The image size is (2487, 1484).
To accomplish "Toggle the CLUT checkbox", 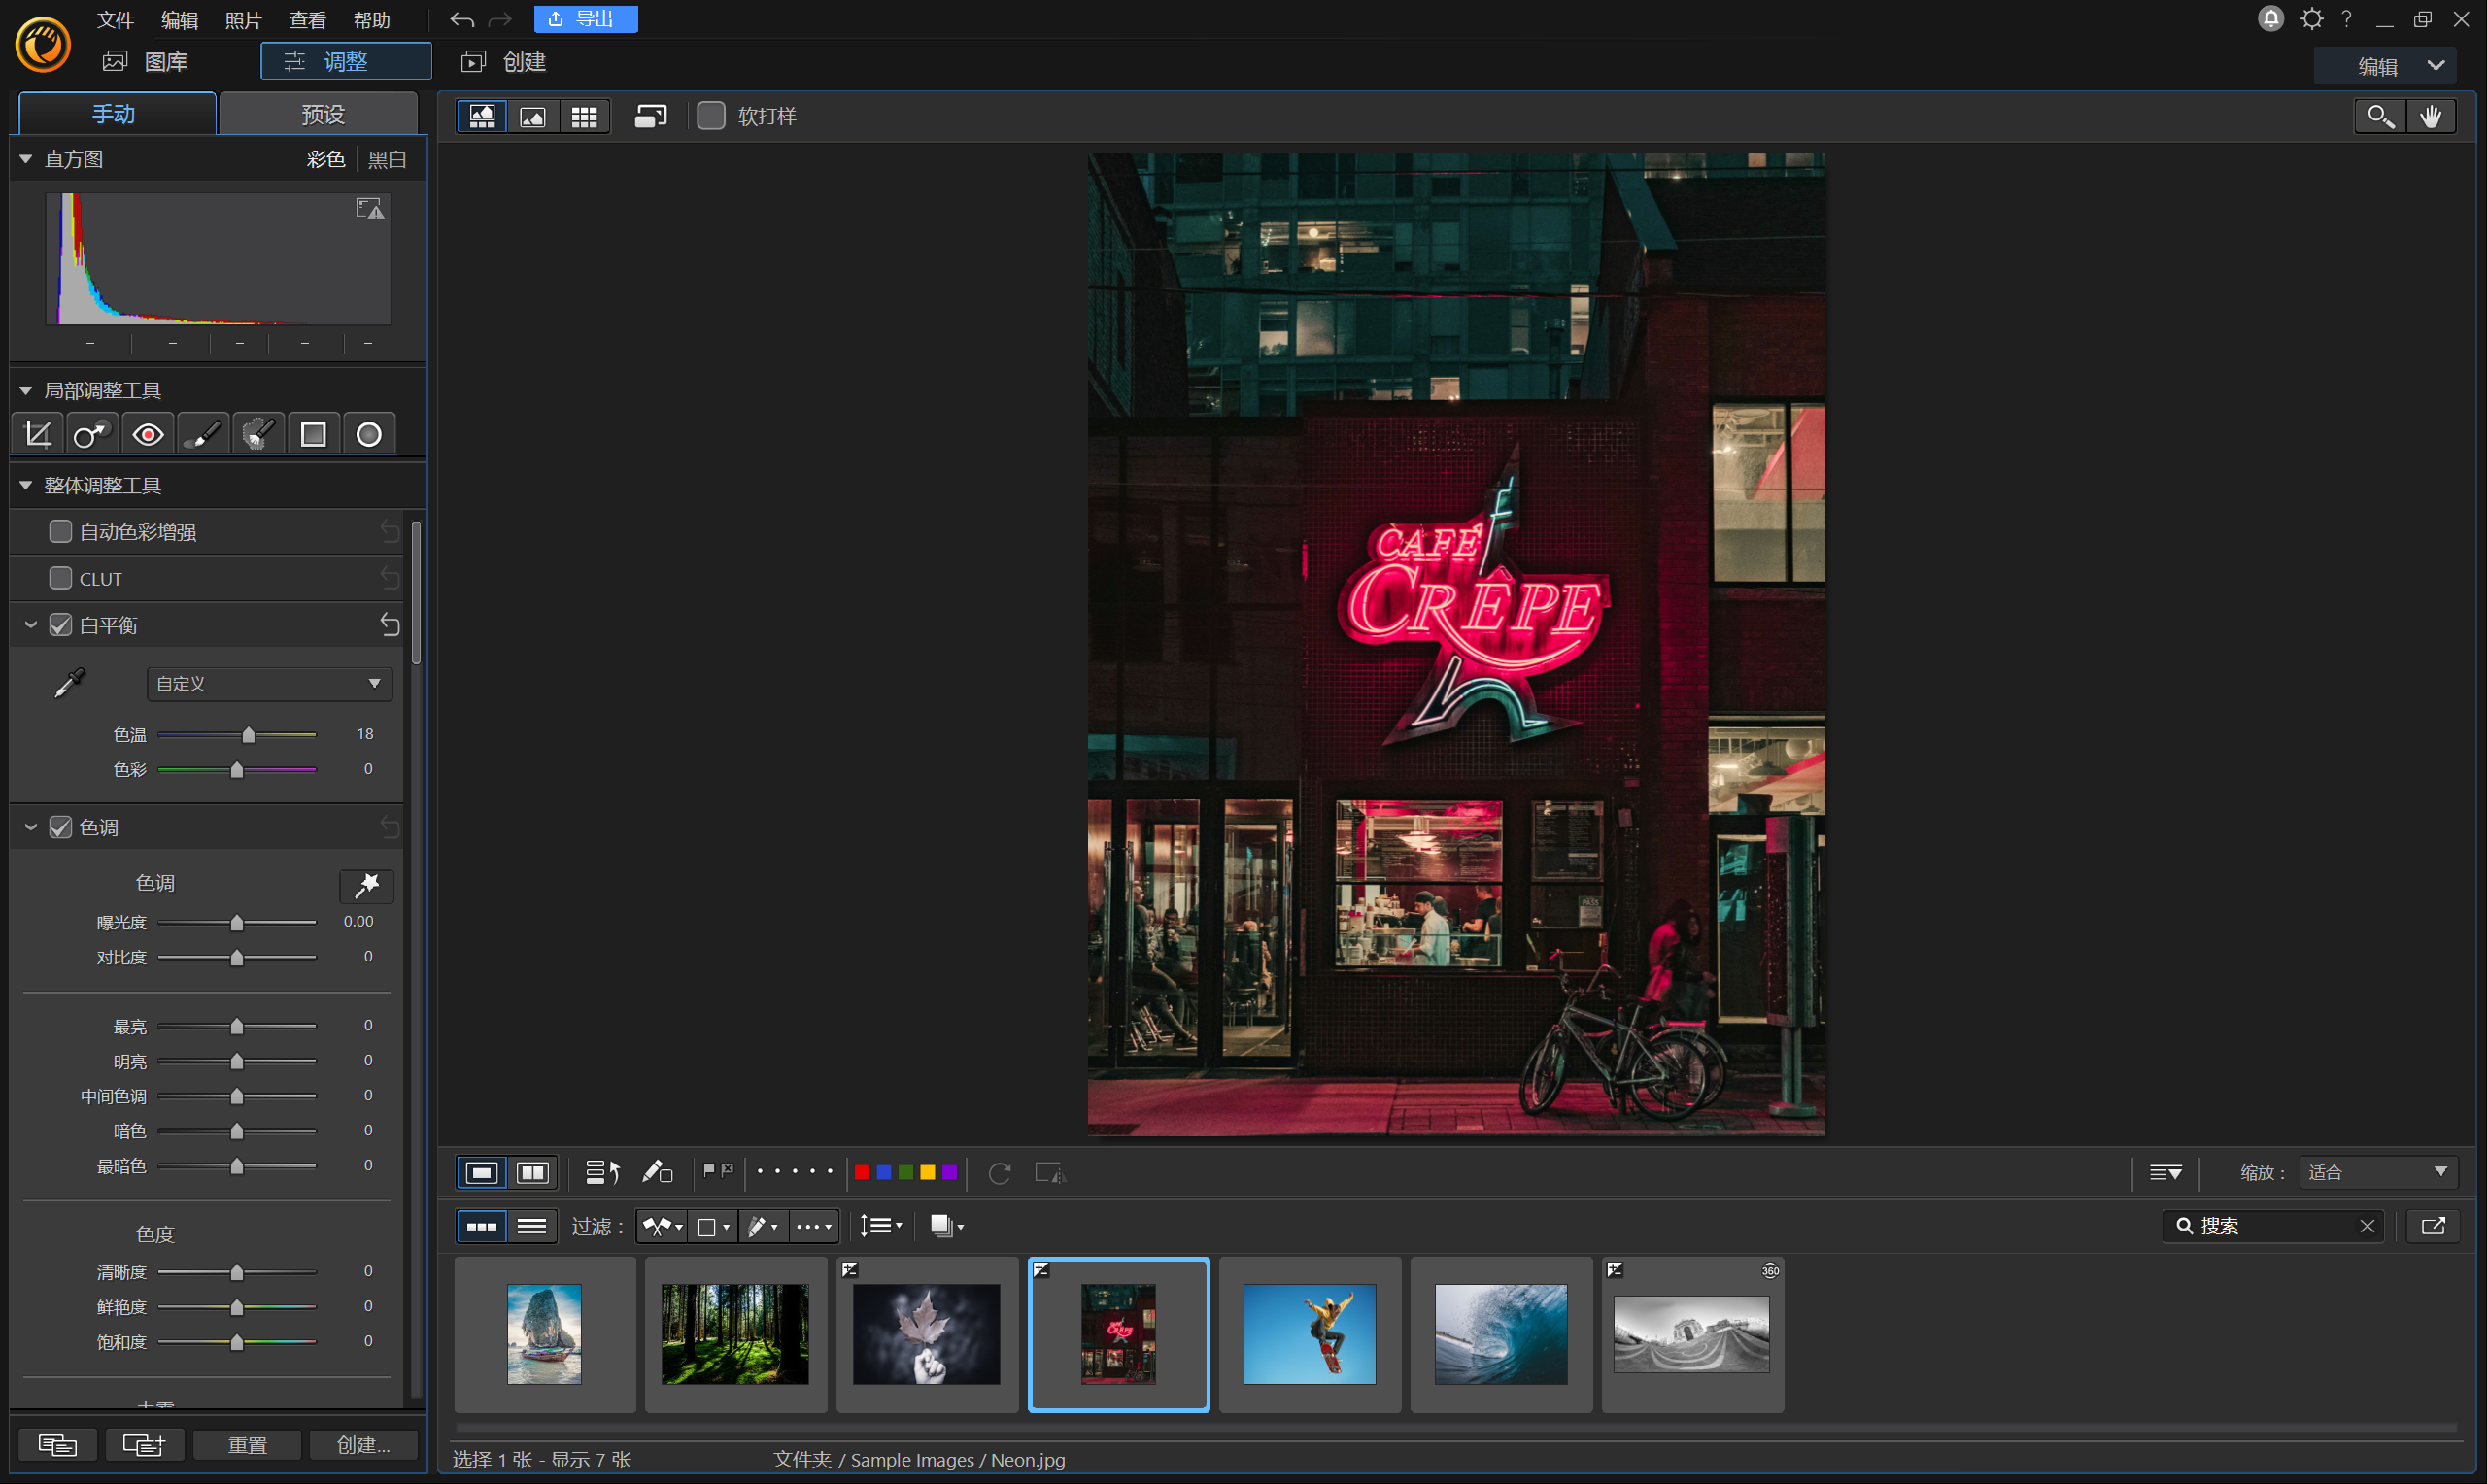I will point(60,578).
